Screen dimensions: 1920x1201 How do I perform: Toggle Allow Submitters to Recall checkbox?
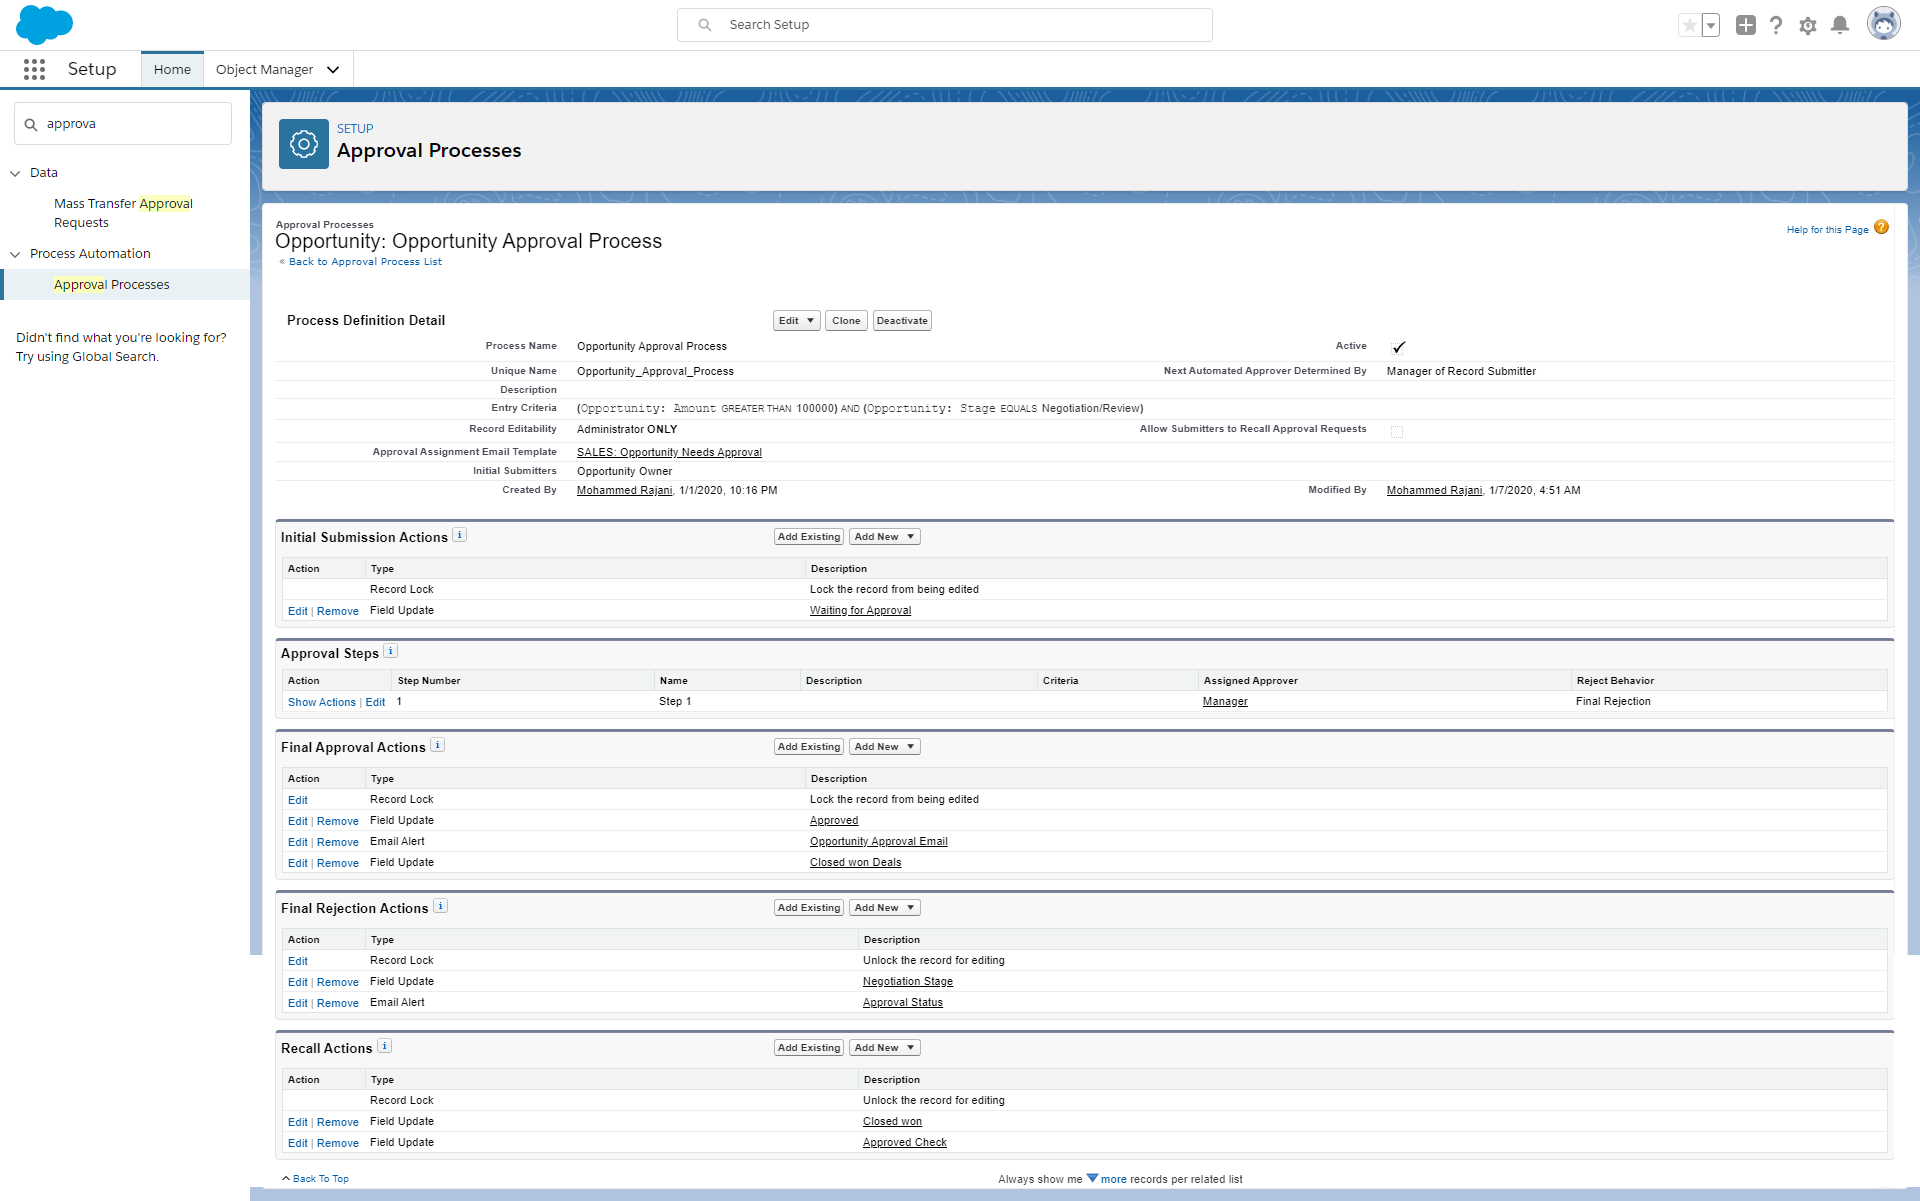pos(1397,431)
